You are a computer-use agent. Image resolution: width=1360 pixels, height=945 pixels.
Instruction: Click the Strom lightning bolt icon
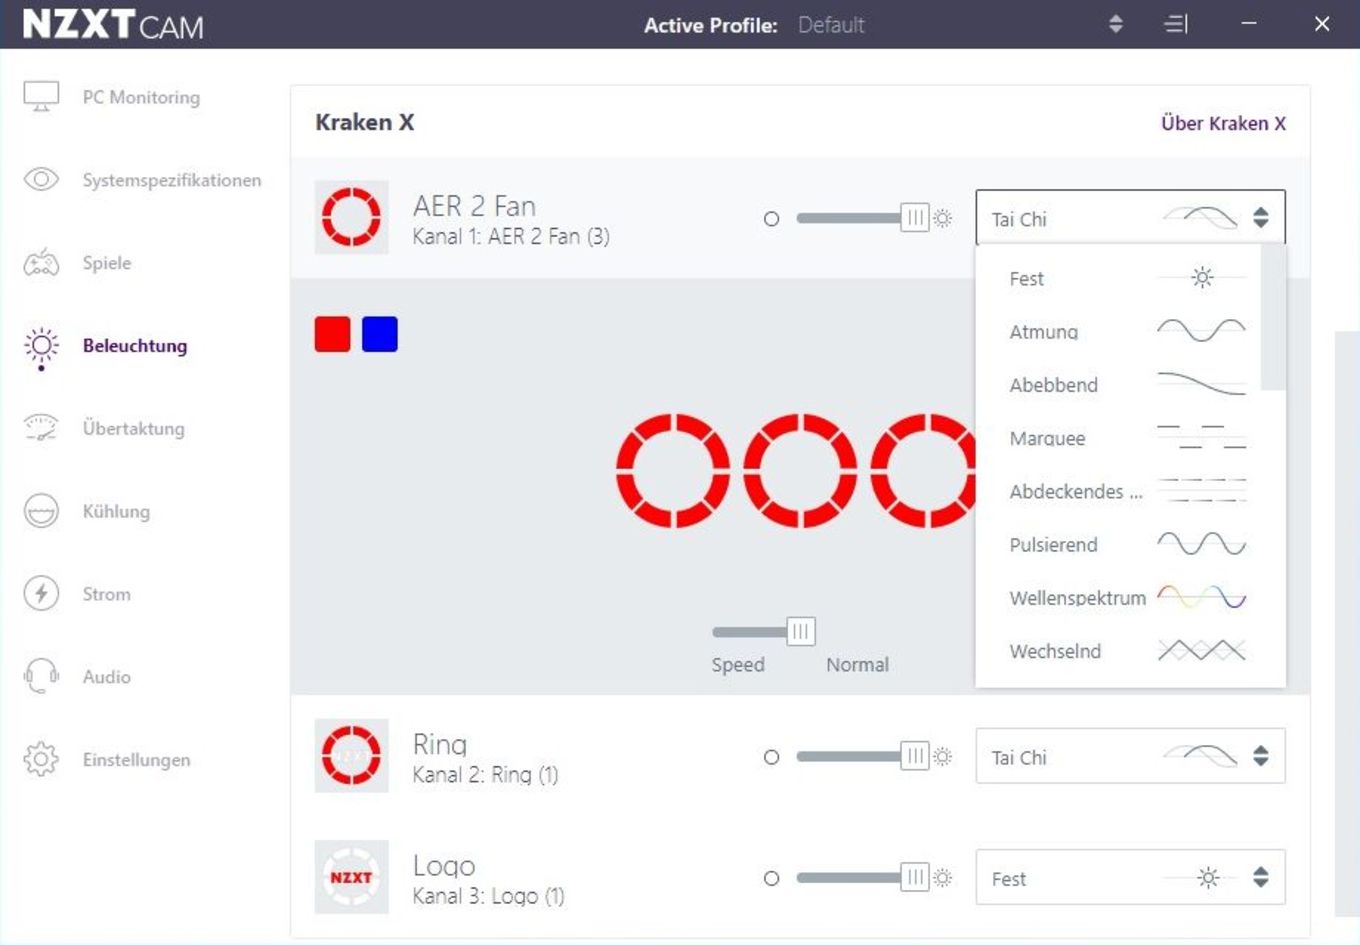41,594
